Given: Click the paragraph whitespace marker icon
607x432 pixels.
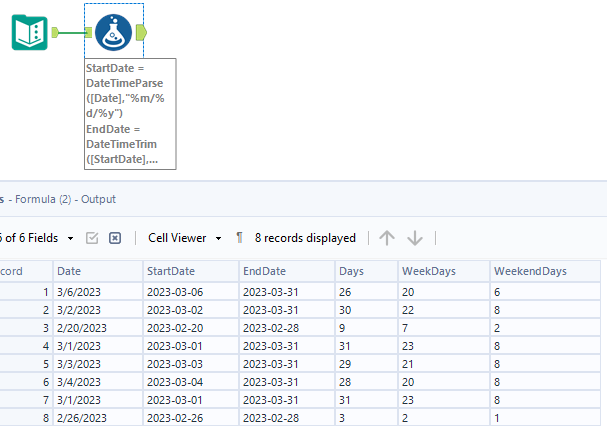Looking at the screenshot, I should click(240, 238).
